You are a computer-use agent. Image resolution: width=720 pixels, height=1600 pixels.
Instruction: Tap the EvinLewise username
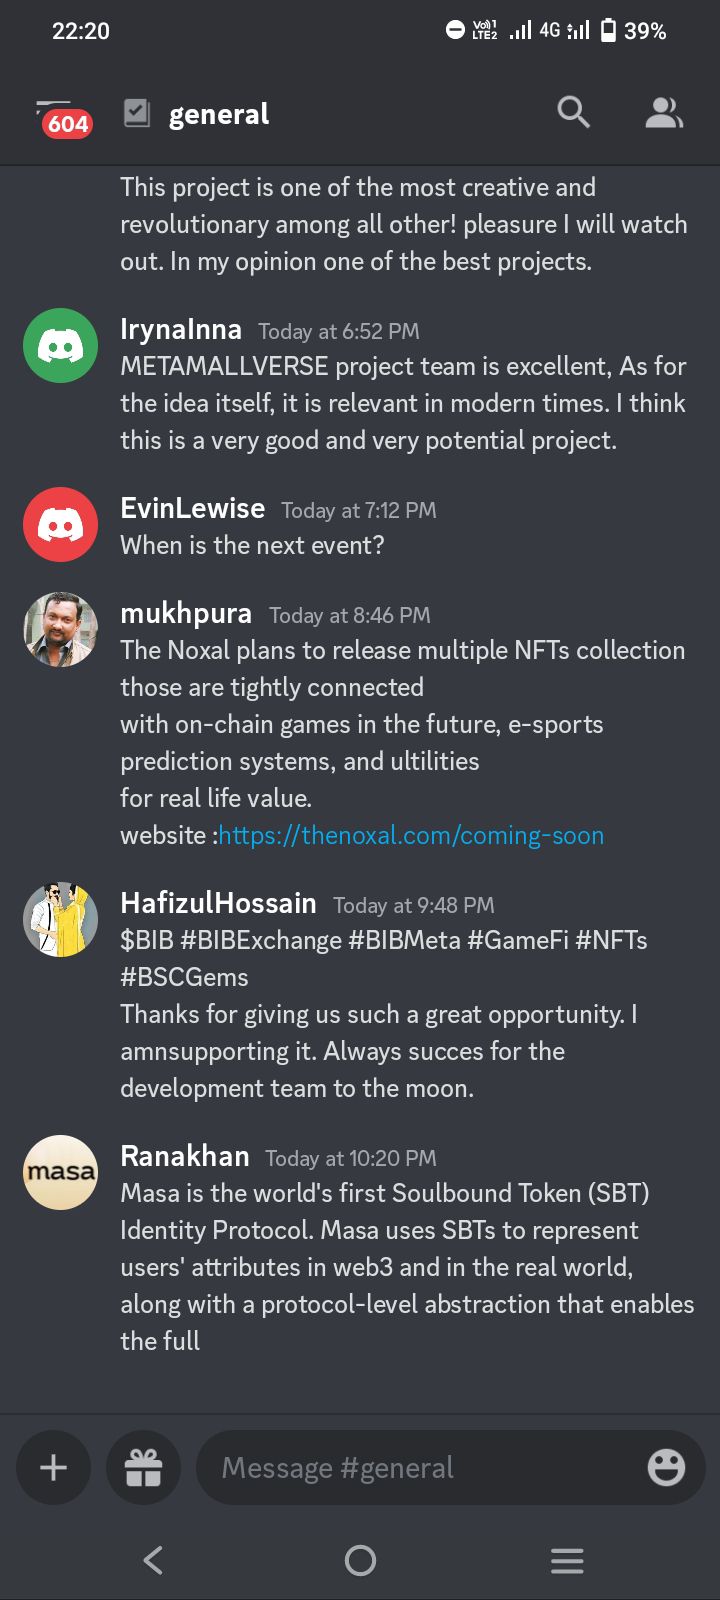pos(193,509)
